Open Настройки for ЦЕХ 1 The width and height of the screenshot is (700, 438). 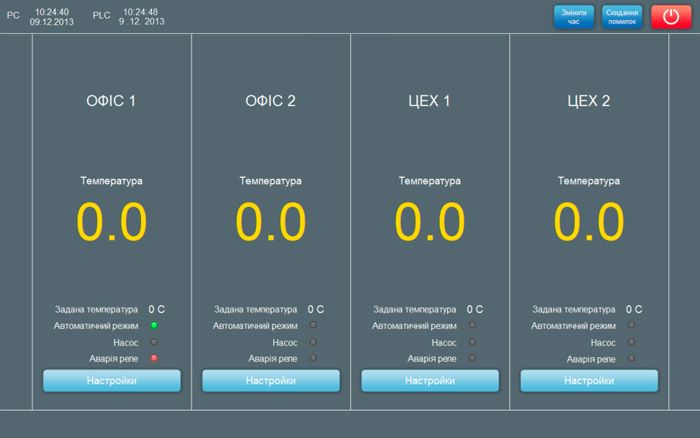(430, 381)
